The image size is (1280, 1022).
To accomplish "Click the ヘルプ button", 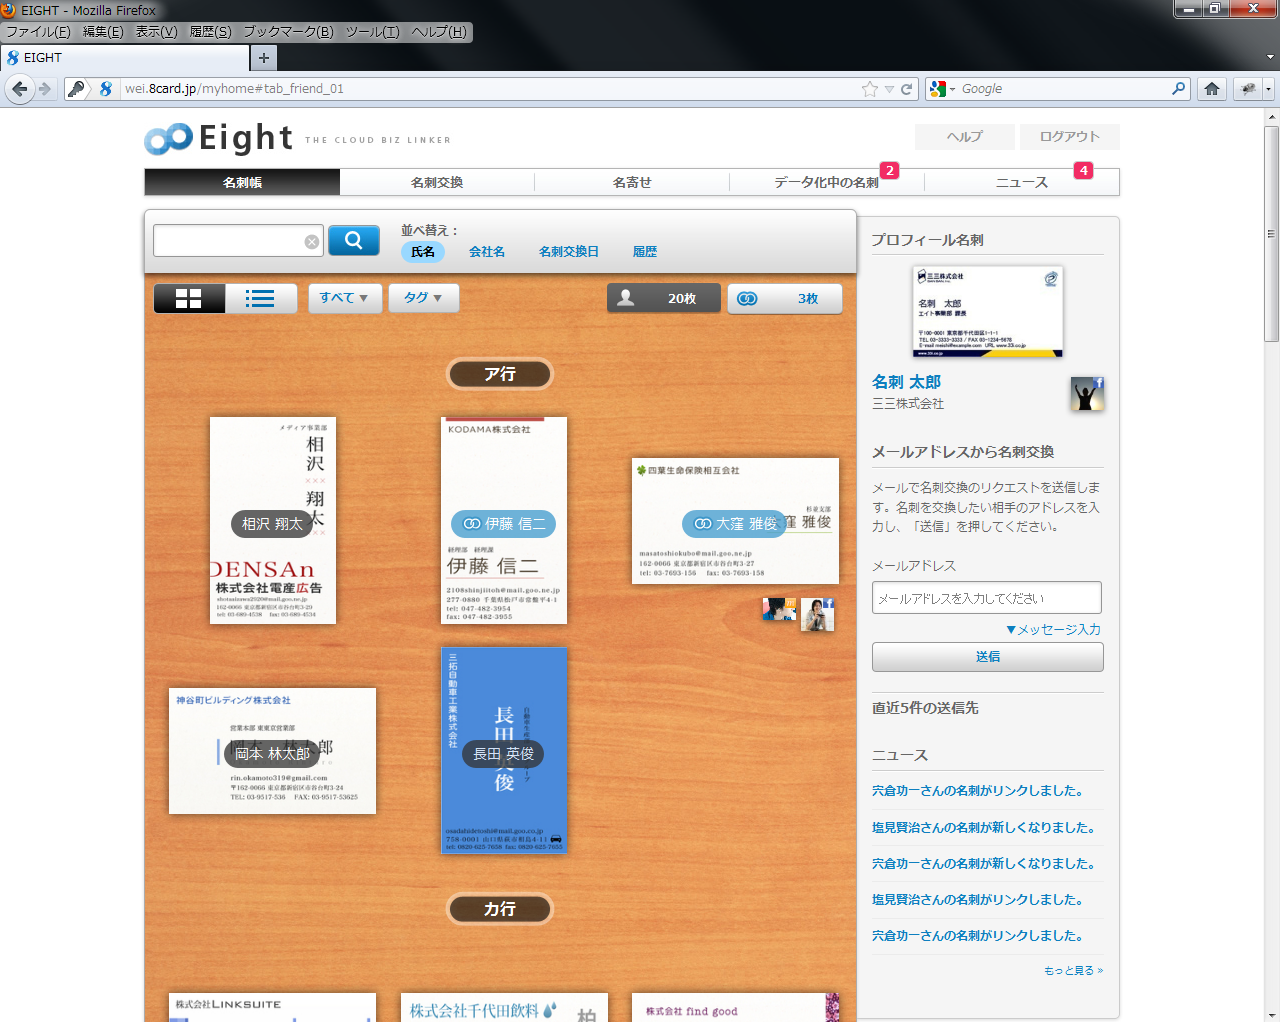I will (965, 137).
